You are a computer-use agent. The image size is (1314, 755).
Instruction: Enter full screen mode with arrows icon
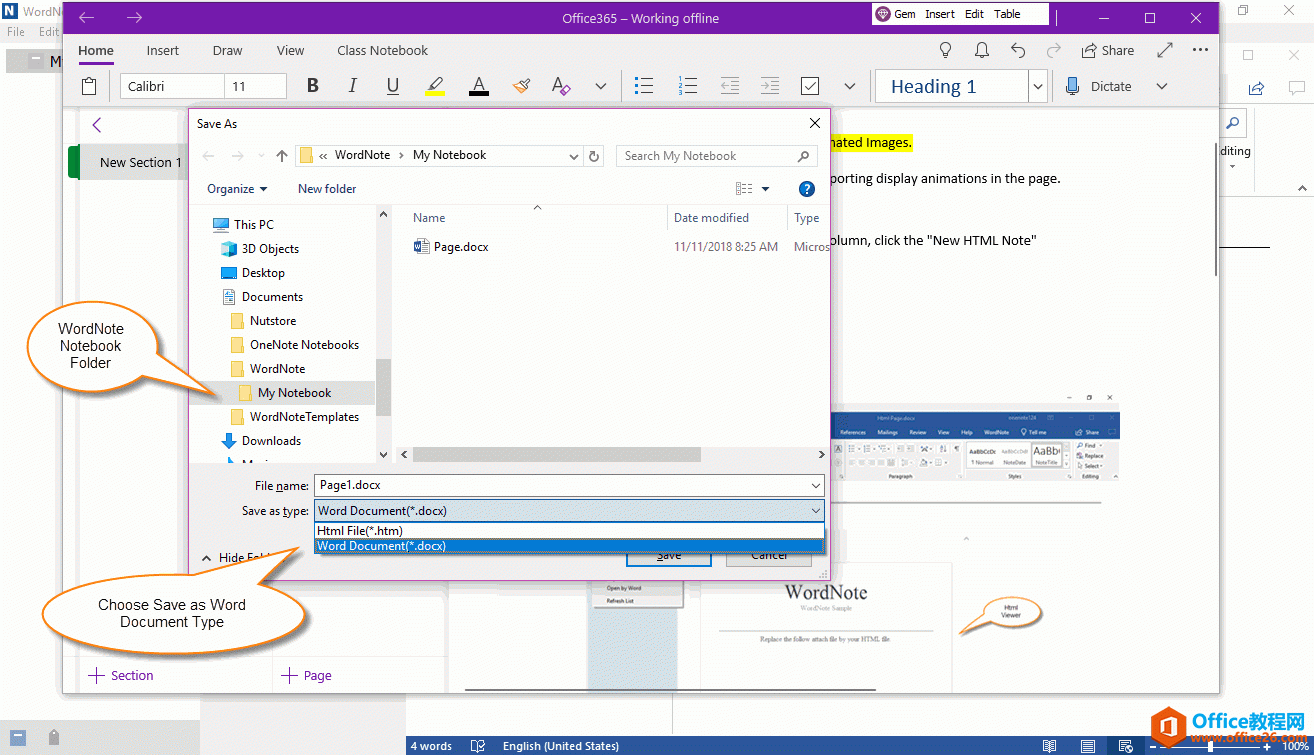click(1165, 50)
